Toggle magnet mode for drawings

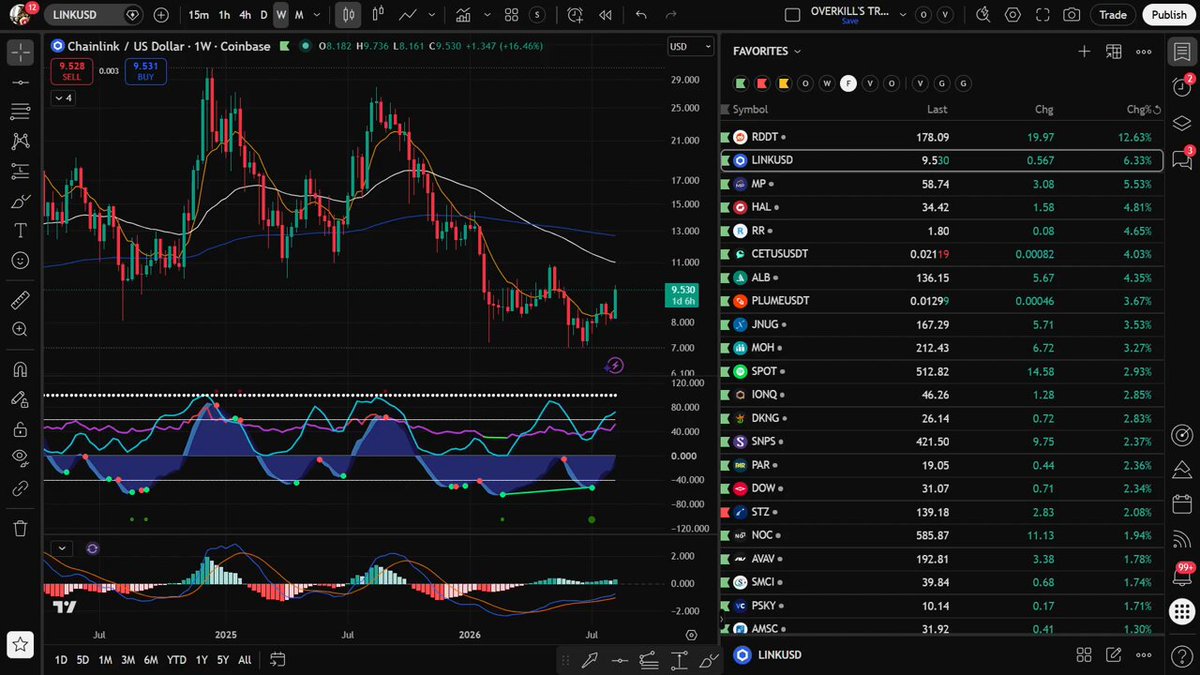pos(20,369)
